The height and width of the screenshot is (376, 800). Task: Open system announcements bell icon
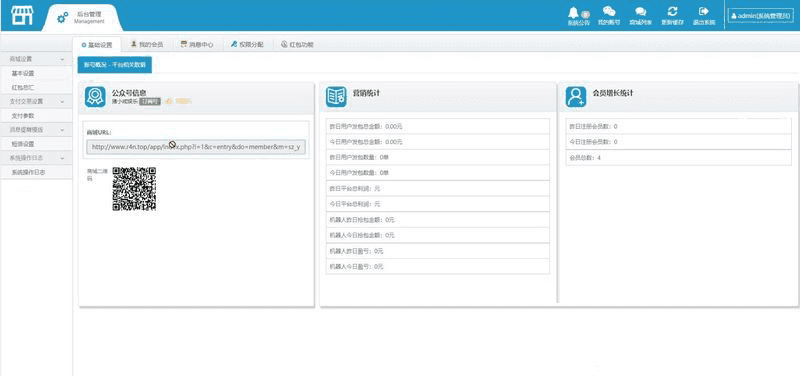click(578, 16)
